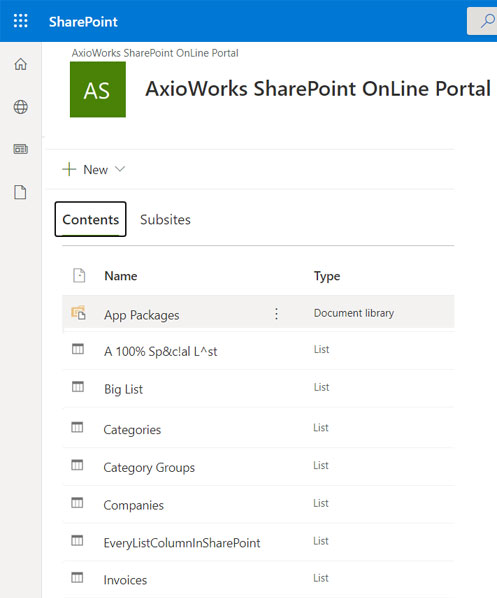This screenshot has height=598, width=497.
Task: Go to Home in left rail
Action: point(21,64)
